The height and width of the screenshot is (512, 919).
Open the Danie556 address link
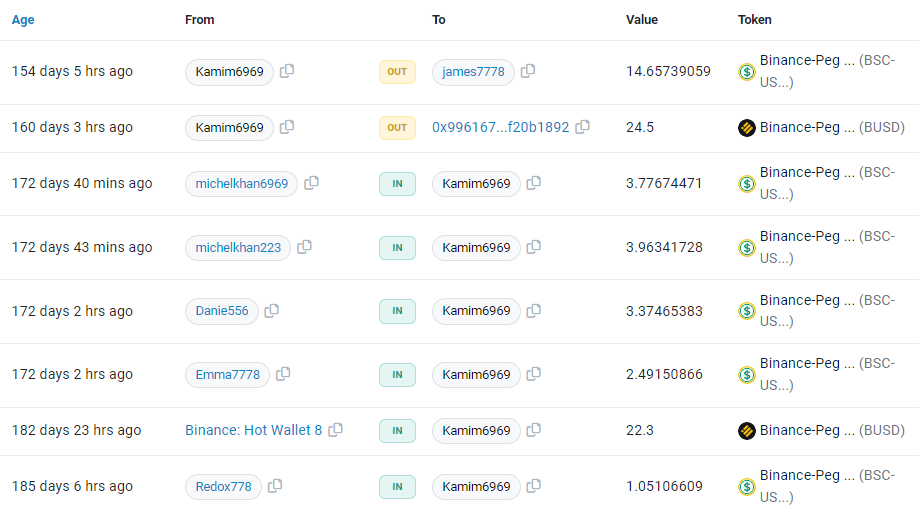point(222,310)
